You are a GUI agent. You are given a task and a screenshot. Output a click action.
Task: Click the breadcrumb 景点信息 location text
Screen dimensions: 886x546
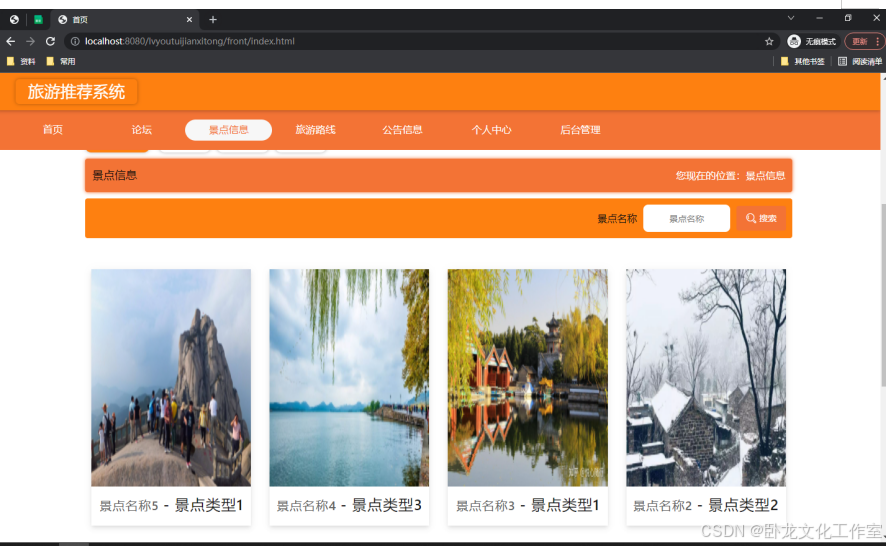[765, 176]
